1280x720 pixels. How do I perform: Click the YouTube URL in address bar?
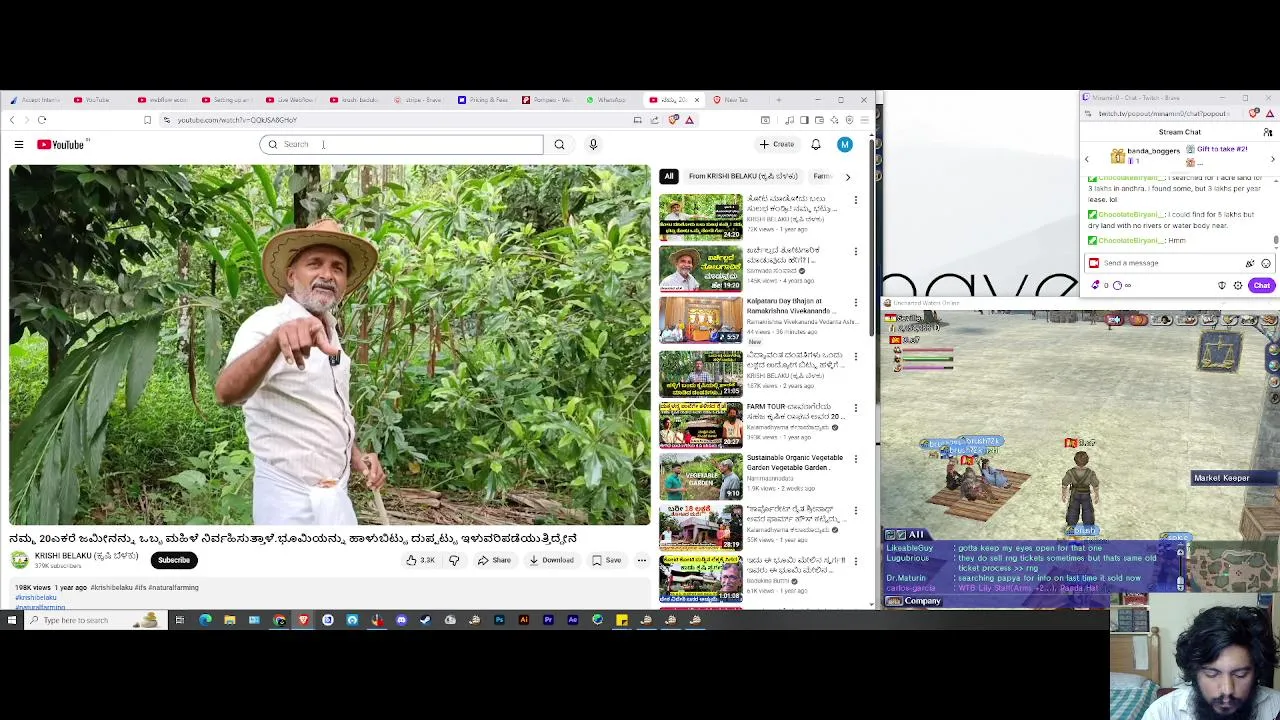(238, 120)
